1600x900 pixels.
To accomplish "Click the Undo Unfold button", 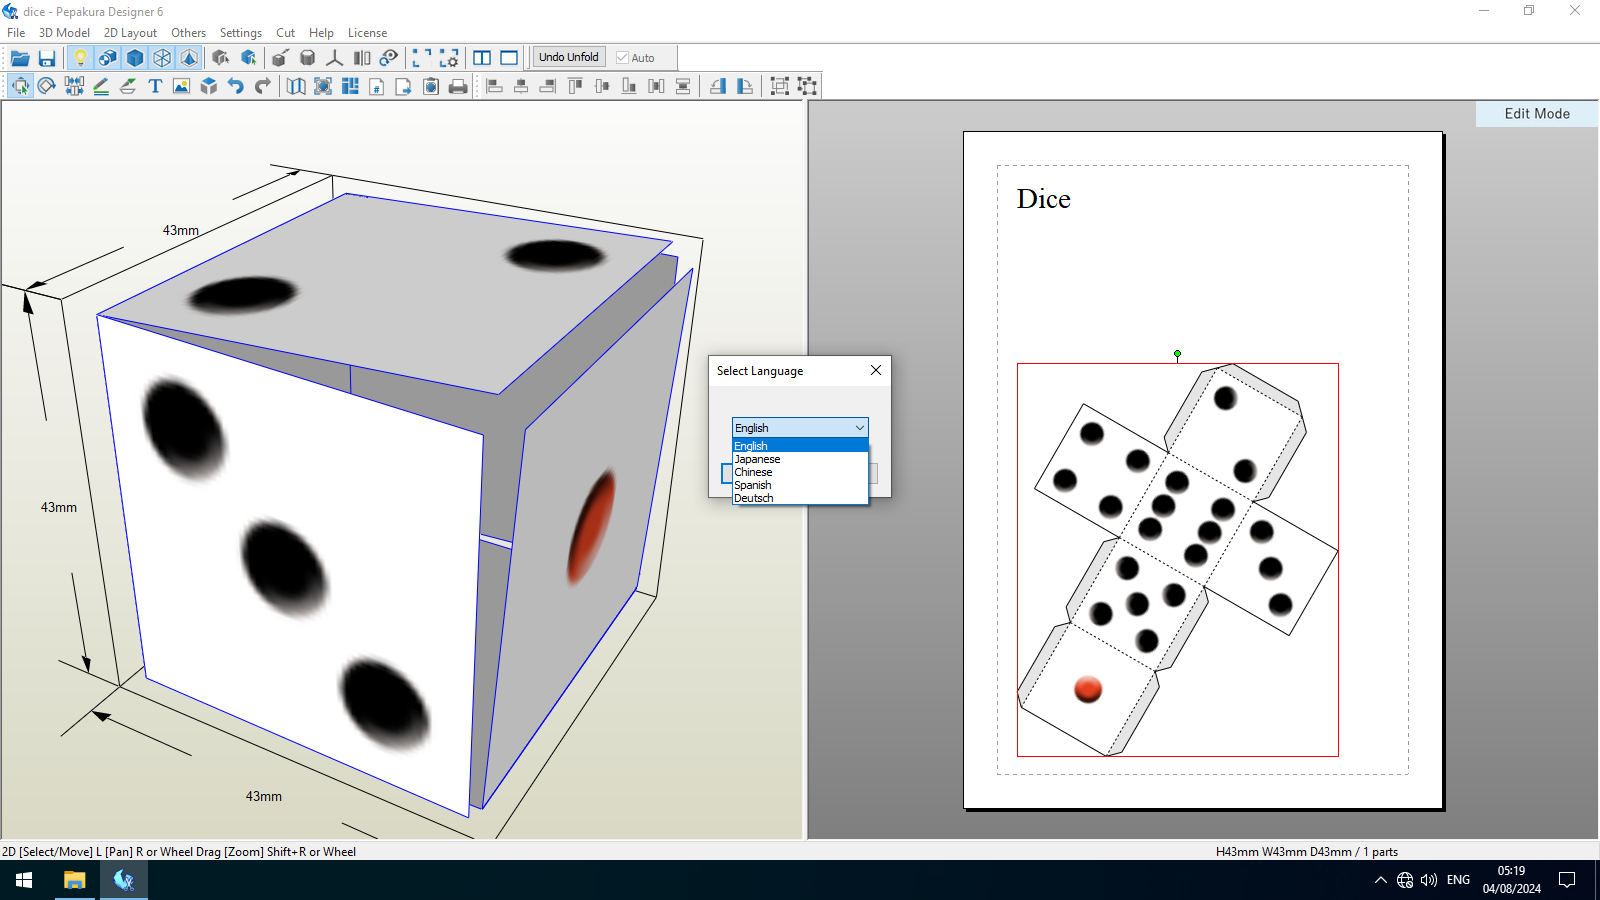I will [569, 57].
